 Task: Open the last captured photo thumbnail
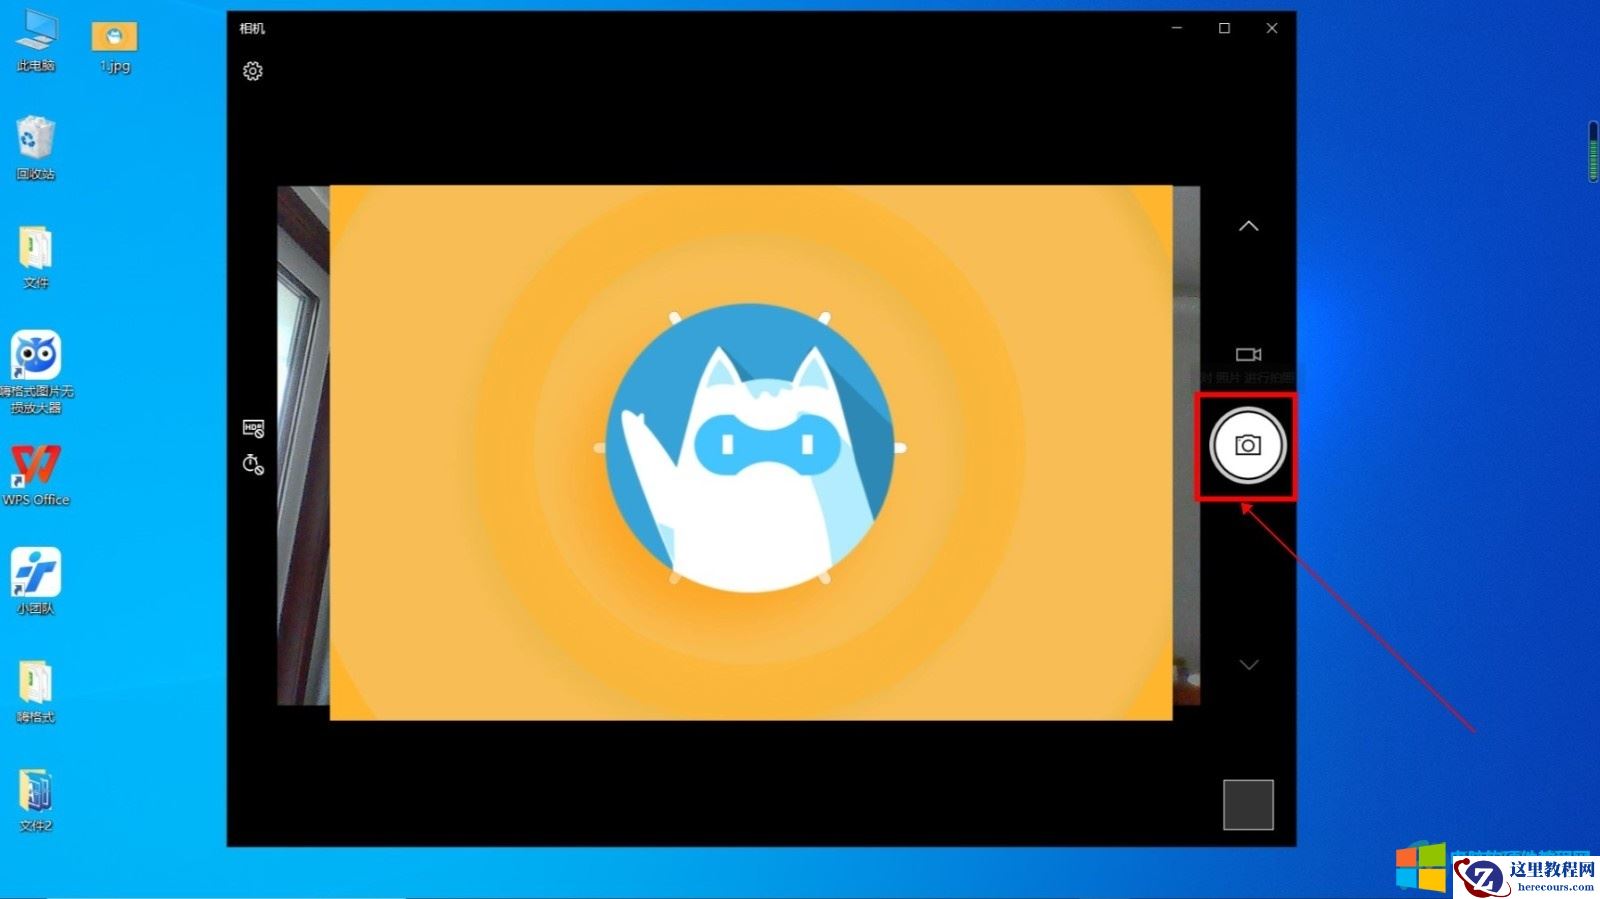[x=1248, y=805]
